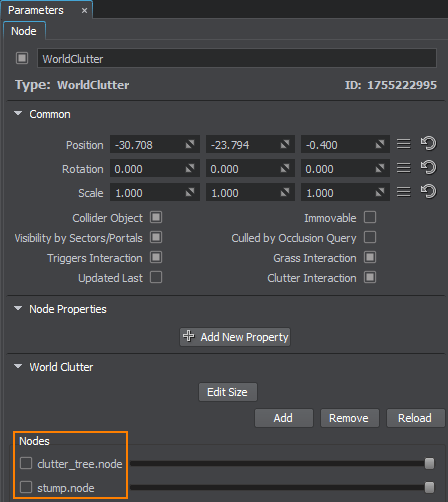Enable Culled by Occlusion Query checkbox
The height and width of the screenshot is (502, 448).
(370, 237)
